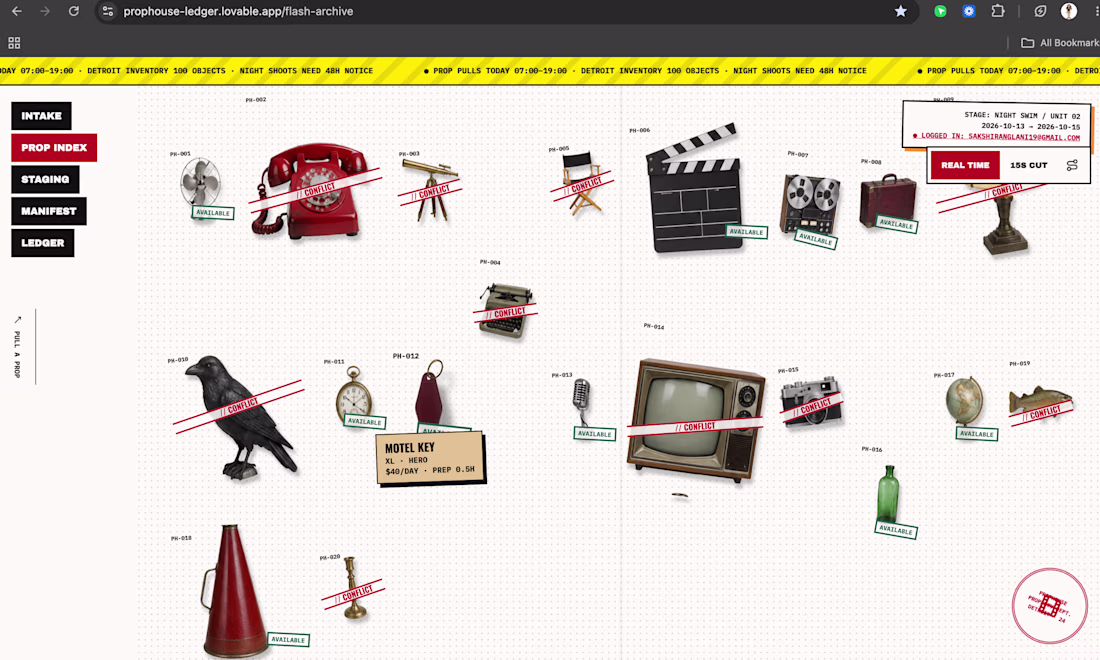Open the INTAKE section
This screenshot has height=660, width=1100.
click(41, 116)
